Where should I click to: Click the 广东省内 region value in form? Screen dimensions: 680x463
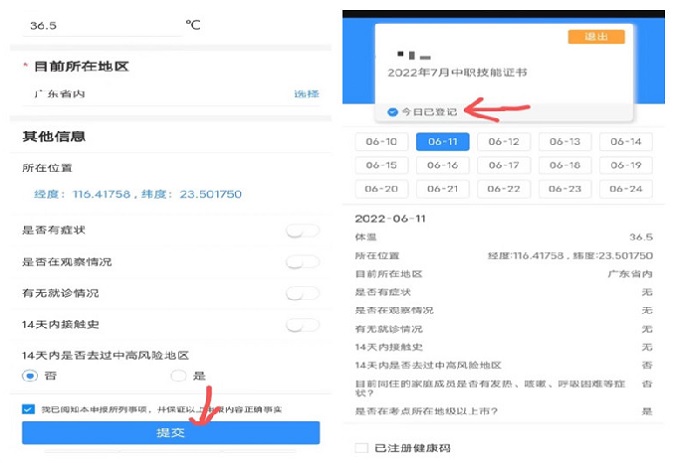tap(59, 94)
